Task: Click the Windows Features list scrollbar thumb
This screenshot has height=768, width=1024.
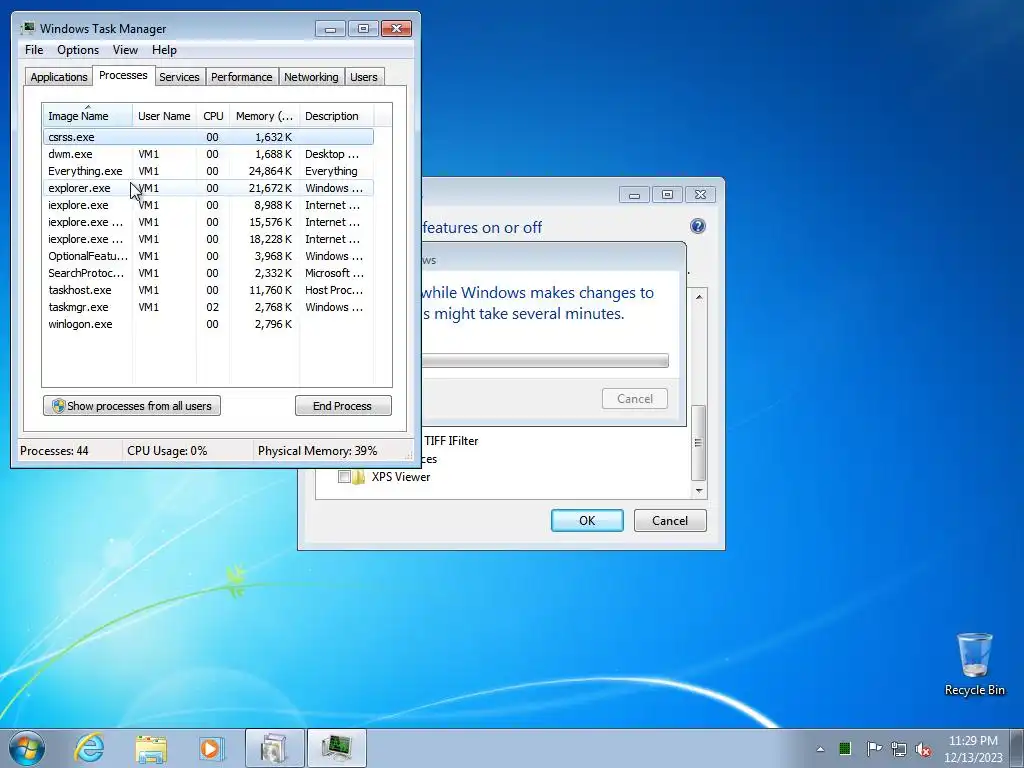Action: click(x=698, y=442)
